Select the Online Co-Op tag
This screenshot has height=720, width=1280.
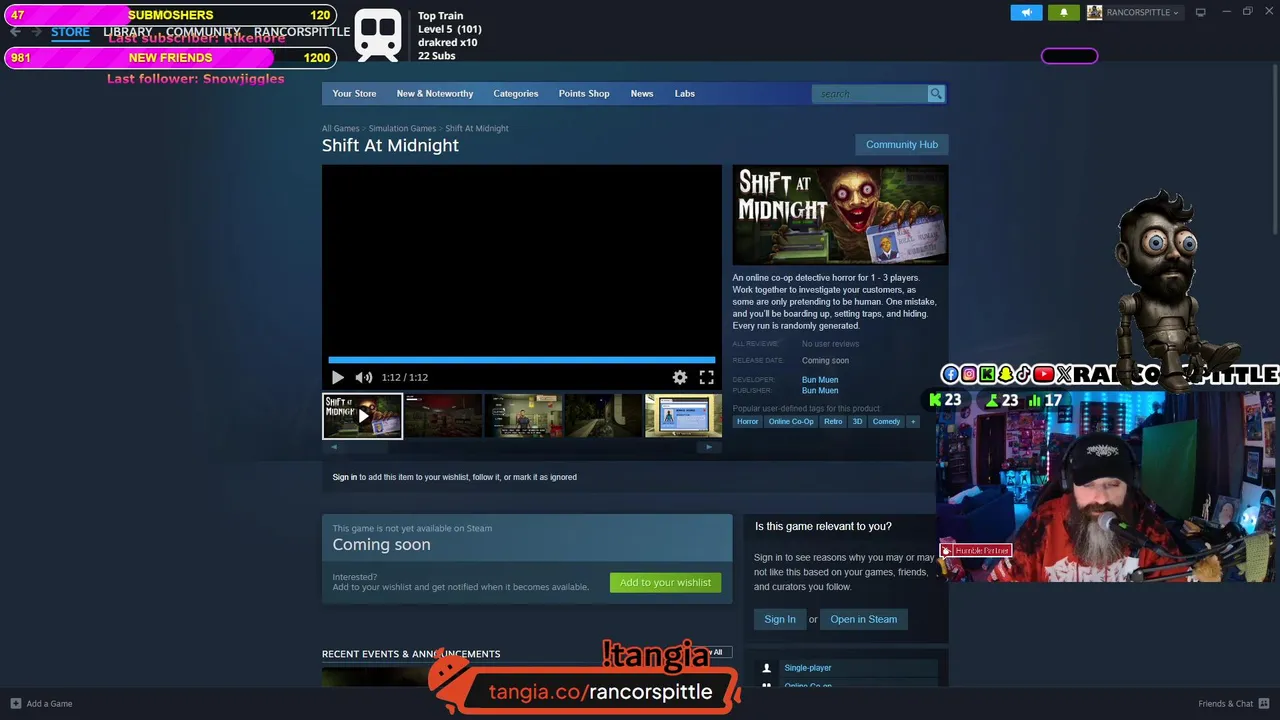[791, 422]
